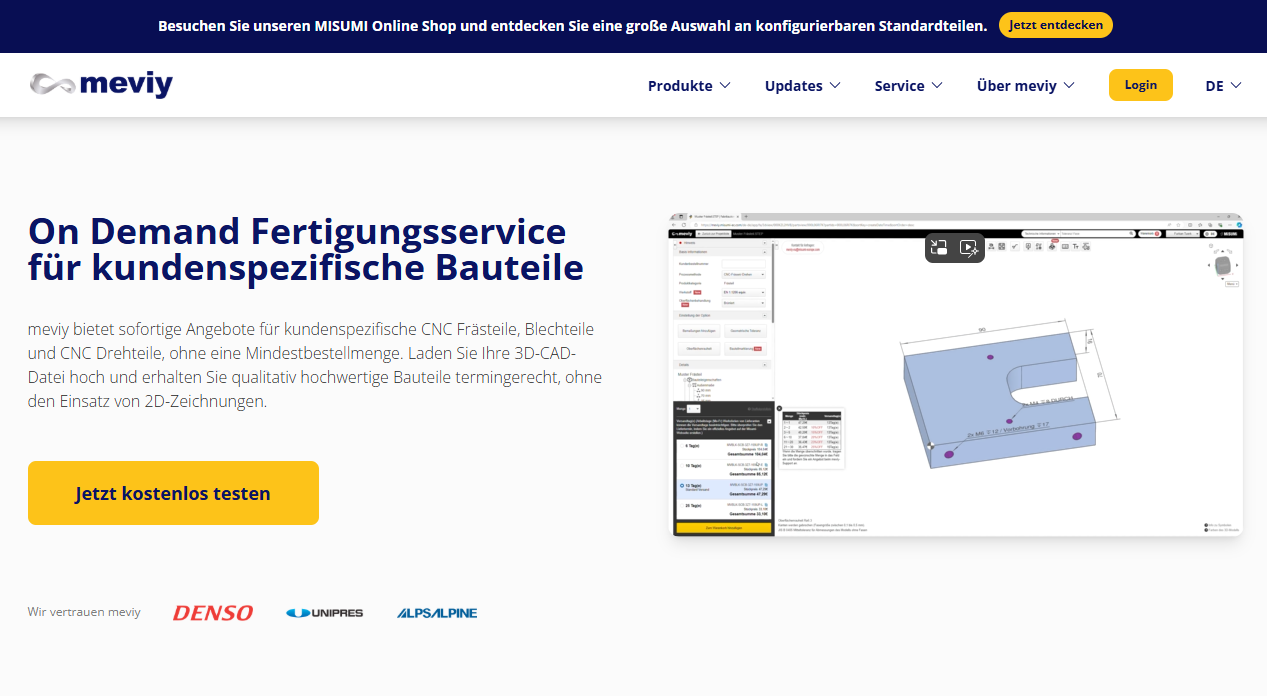Open the Produkte menu
Screen dimensions: 1267x696
689,85
